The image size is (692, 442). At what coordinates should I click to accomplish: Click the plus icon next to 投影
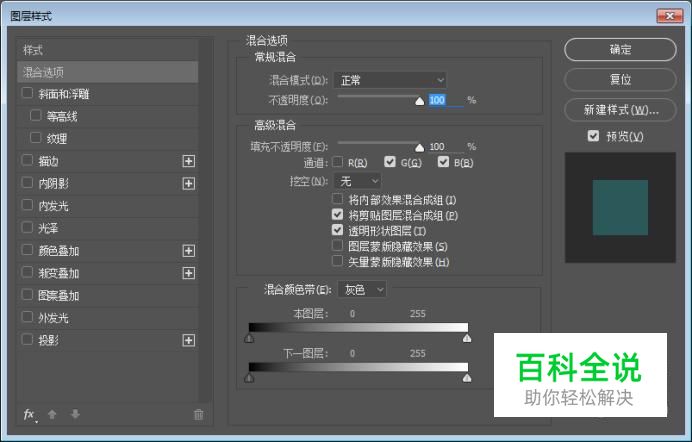(188, 341)
